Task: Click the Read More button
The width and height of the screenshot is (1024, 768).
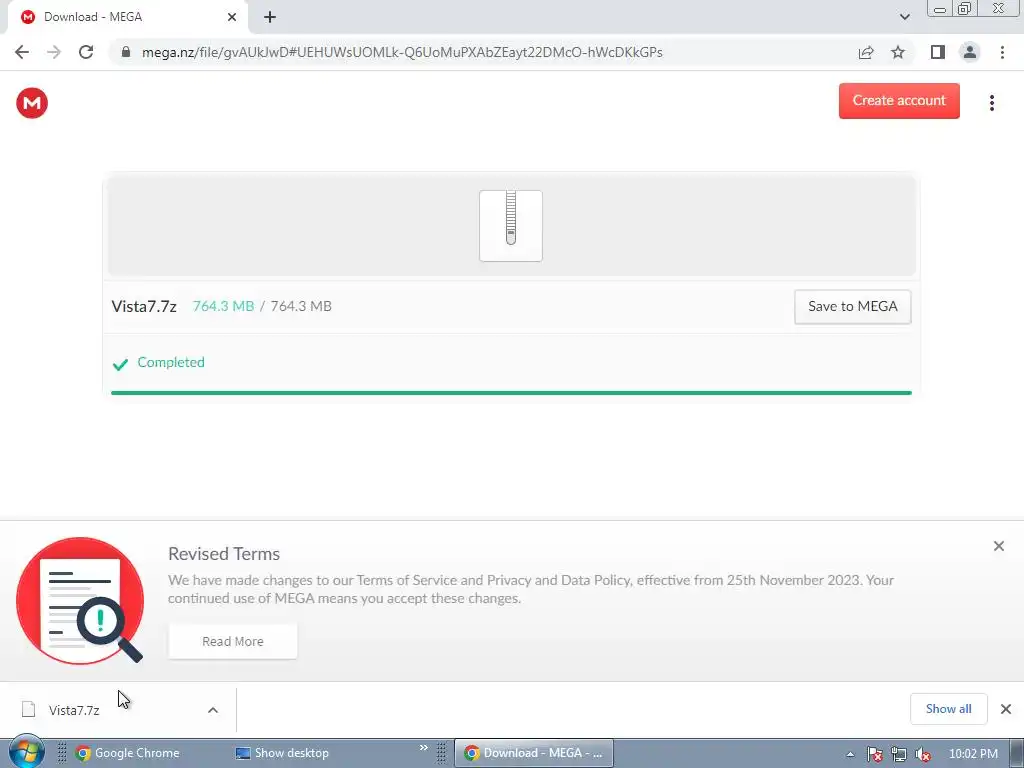Action: pyautogui.click(x=232, y=641)
